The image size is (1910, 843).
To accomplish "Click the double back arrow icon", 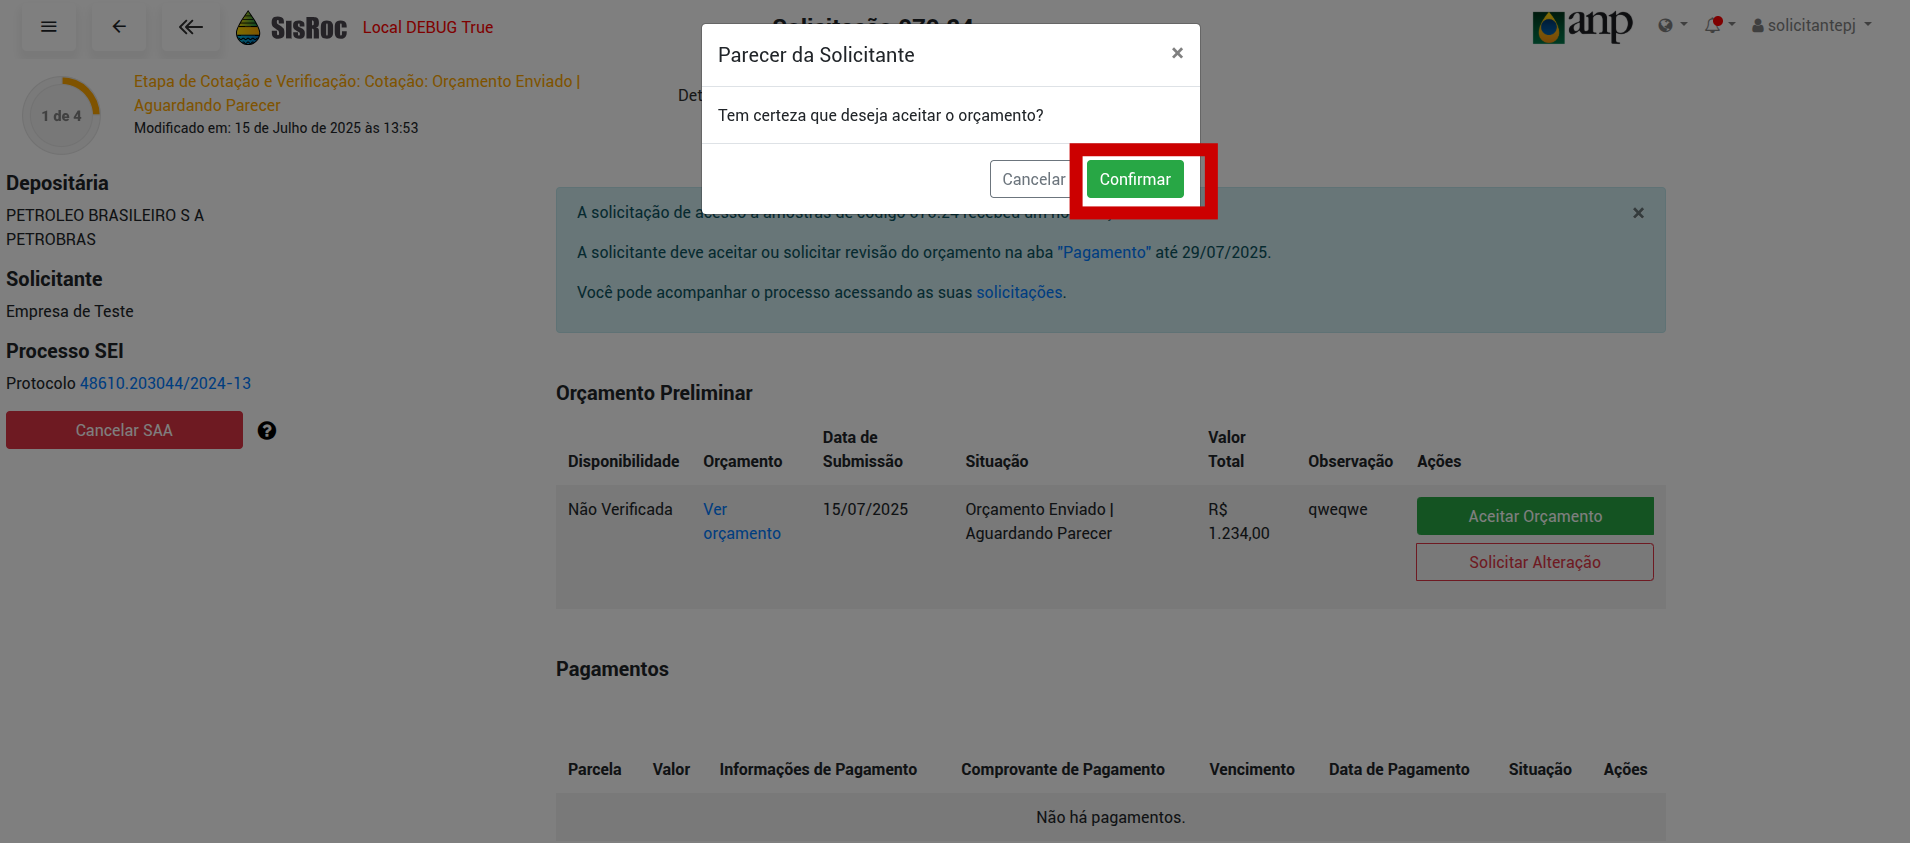I will pyautogui.click(x=190, y=27).
